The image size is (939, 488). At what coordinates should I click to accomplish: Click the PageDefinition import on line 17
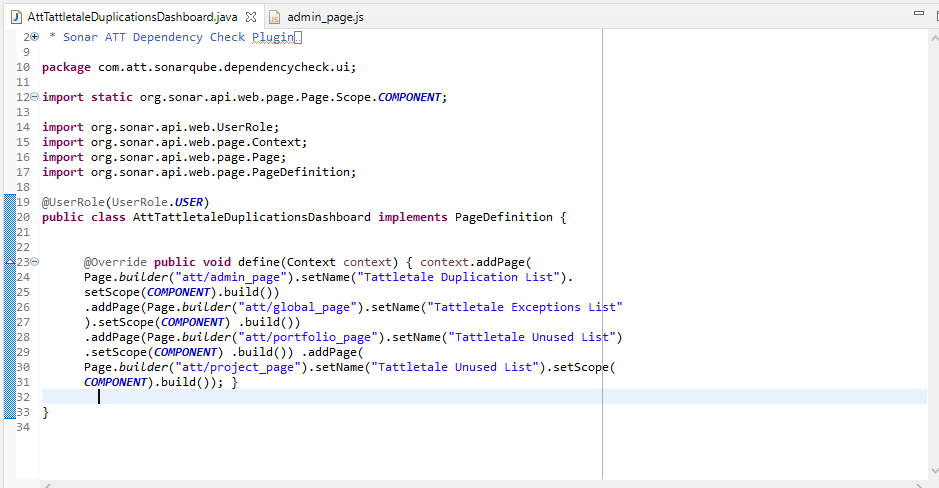pyautogui.click(x=223, y=172)
